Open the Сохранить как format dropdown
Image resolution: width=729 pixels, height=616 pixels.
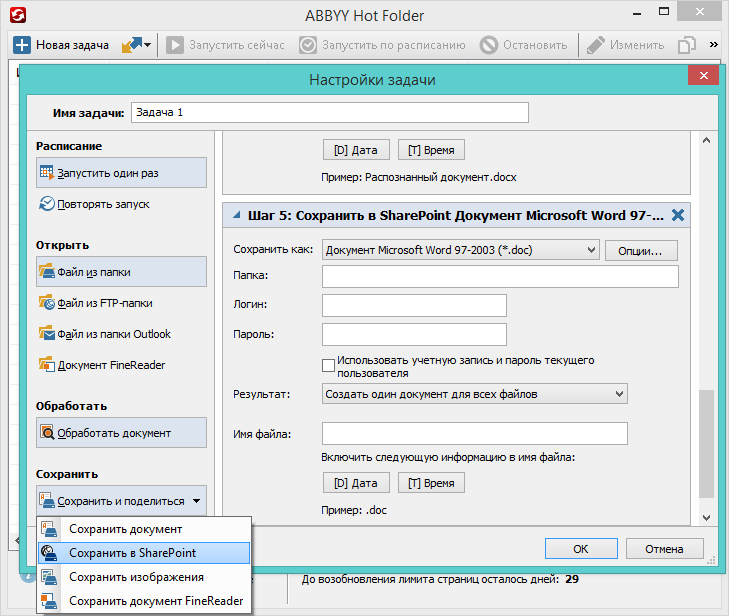click(x=461, y=250)
